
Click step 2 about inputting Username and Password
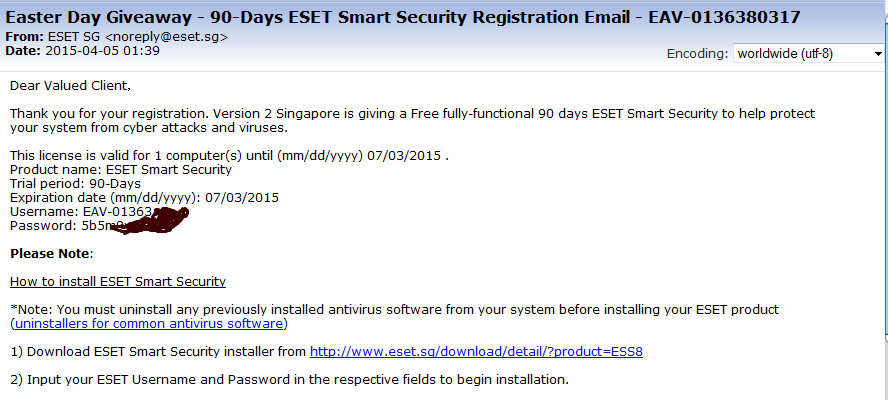click(x=289, y=380)
